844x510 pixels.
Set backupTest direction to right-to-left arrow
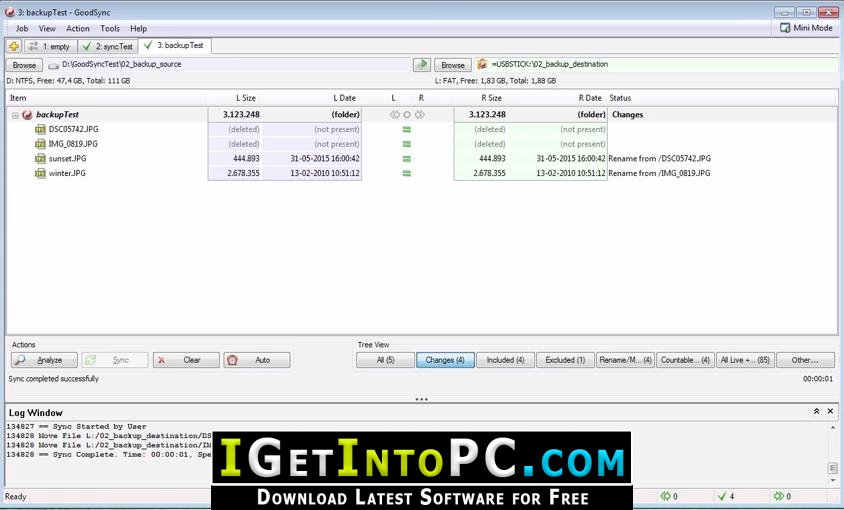click(x=395, y=115)
